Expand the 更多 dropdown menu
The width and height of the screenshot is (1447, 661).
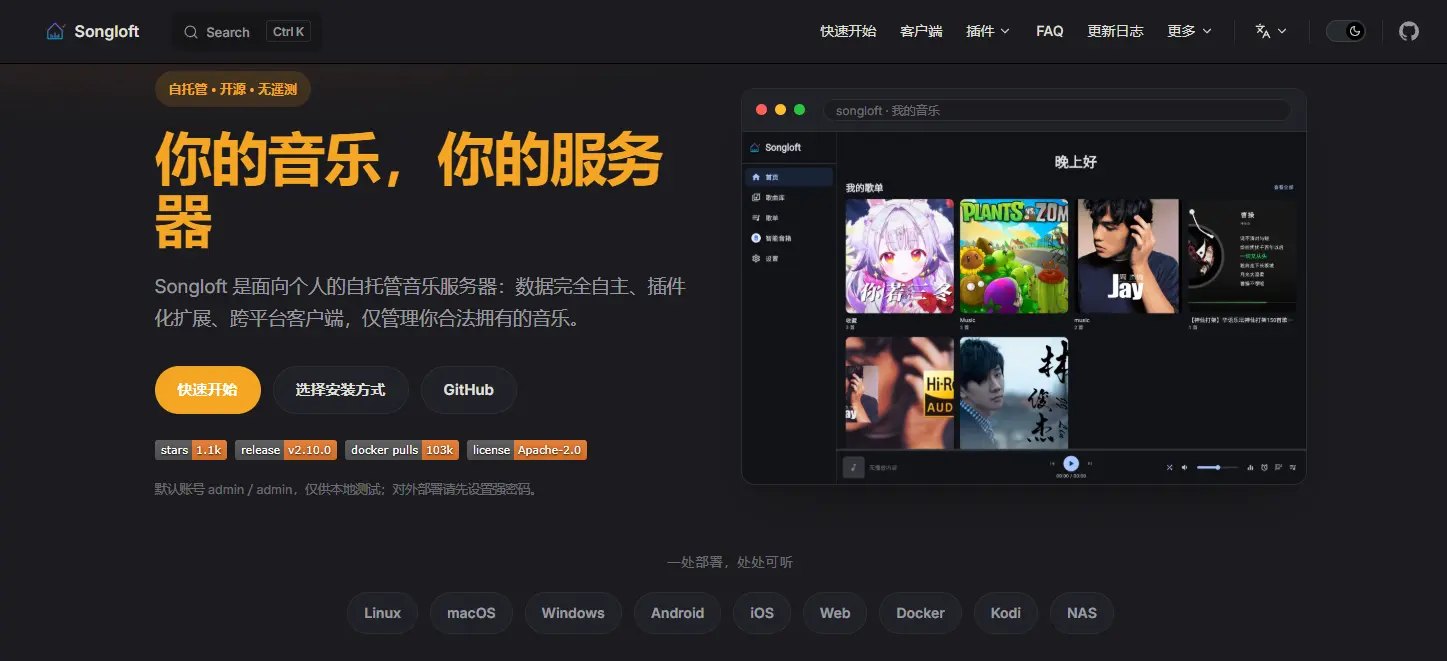tap(1189, 31)
